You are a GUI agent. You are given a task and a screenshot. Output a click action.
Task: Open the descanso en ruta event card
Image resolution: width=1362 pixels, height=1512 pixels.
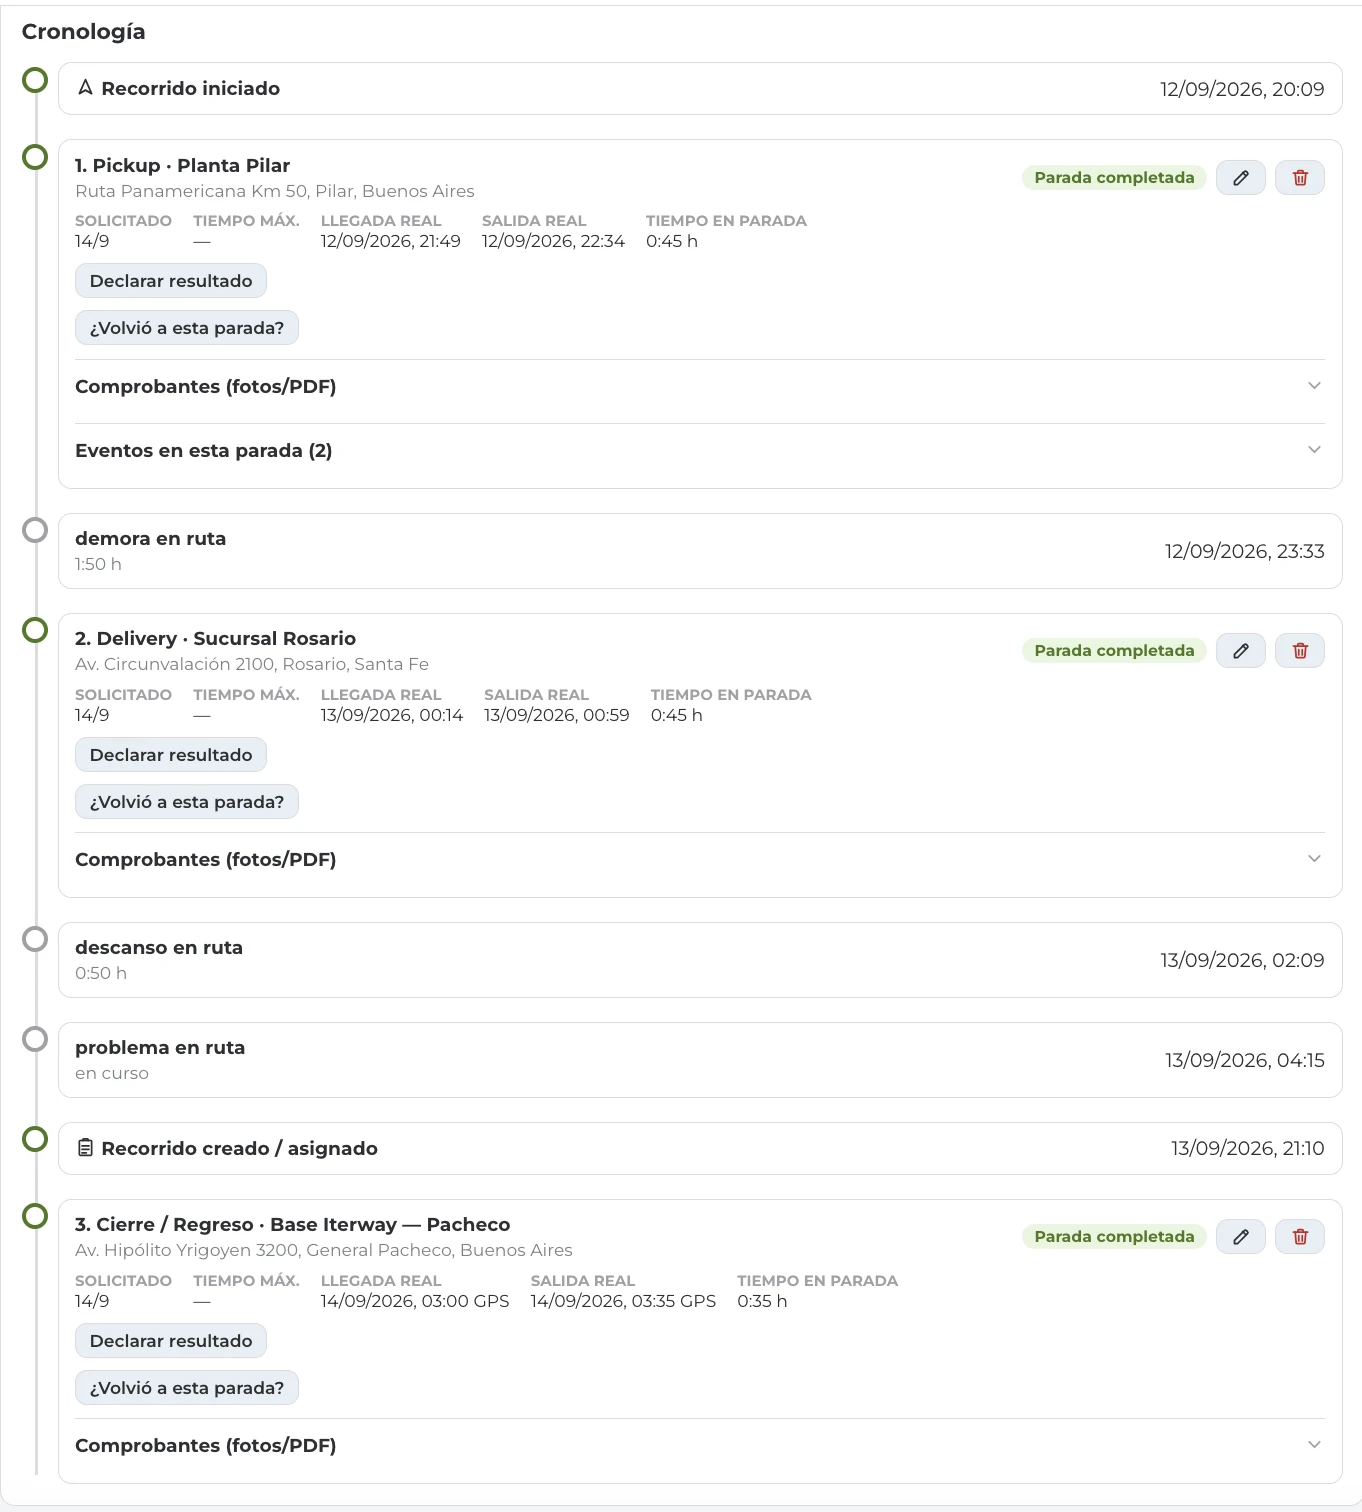(x=700, y=960)
